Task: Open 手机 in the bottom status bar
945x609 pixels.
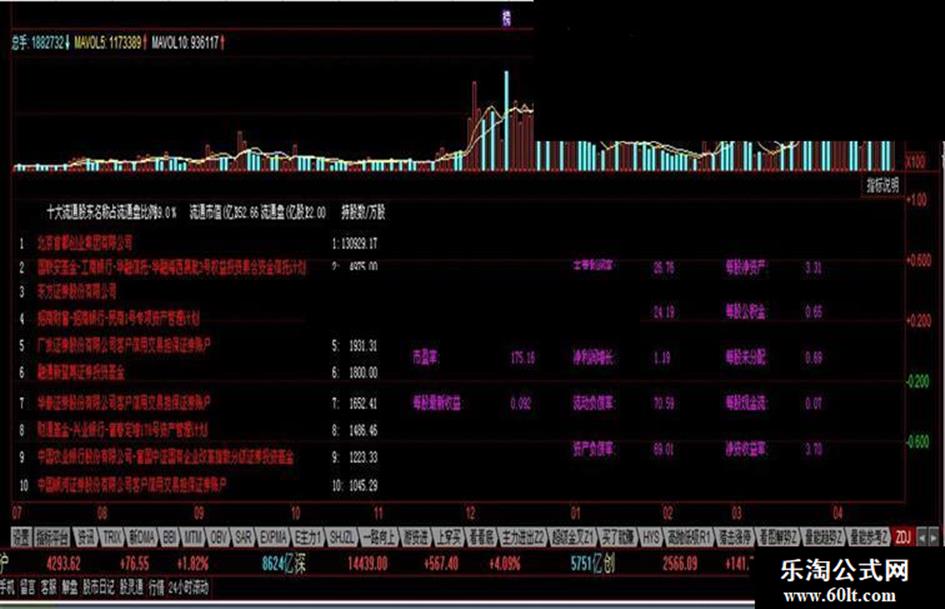Action: click(7, 588)
